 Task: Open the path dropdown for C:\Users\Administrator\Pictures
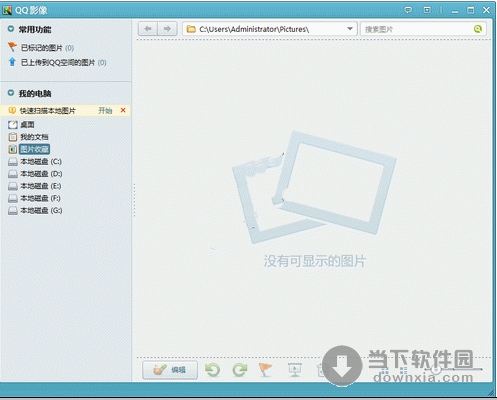click(x=350, y=29)
